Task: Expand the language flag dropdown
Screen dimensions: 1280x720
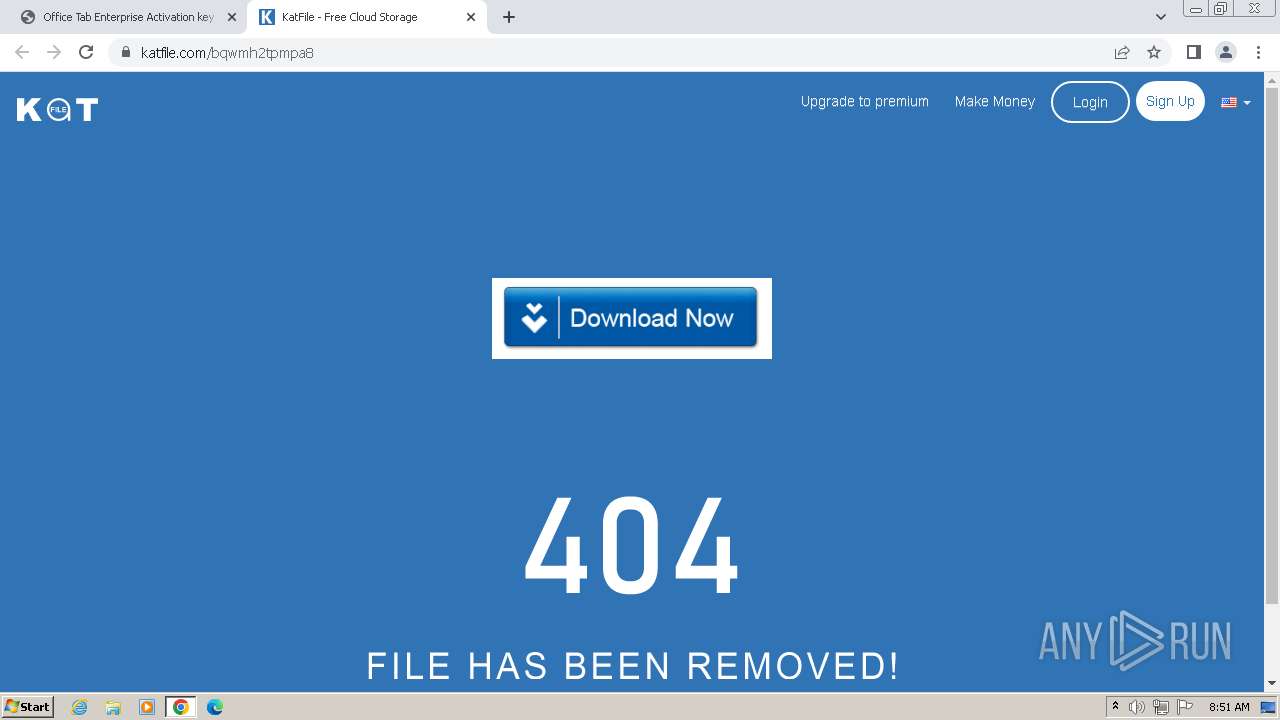Action: (x=1236, y=102)
